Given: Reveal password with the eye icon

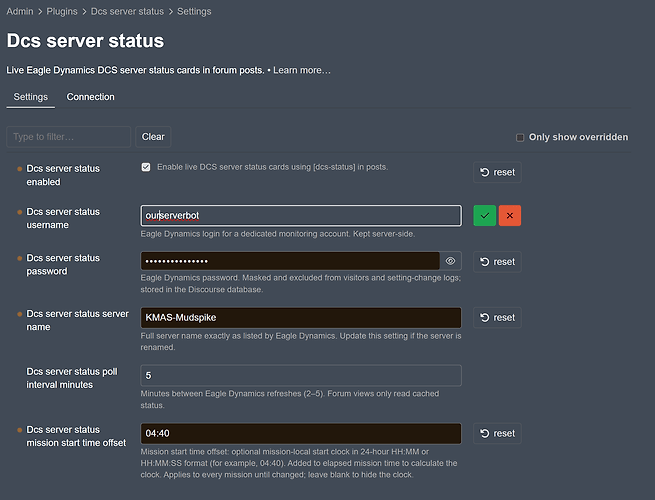Looking at the screenshot, I should point(450,261).
